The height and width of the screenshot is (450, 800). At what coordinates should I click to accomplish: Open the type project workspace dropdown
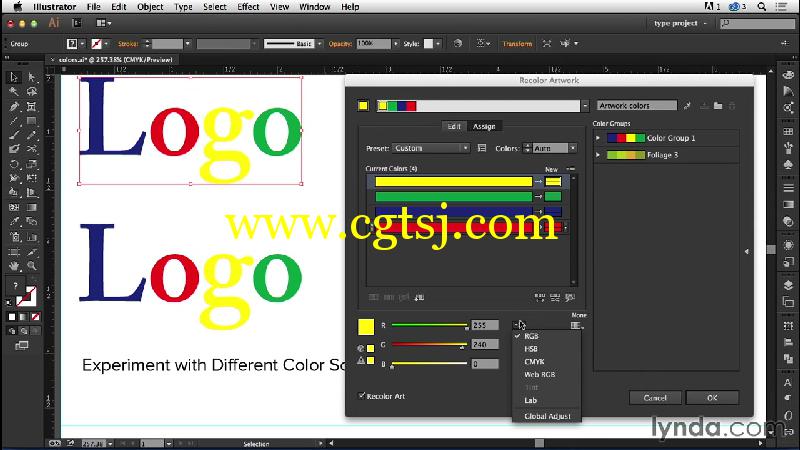[x=681, y=23]
